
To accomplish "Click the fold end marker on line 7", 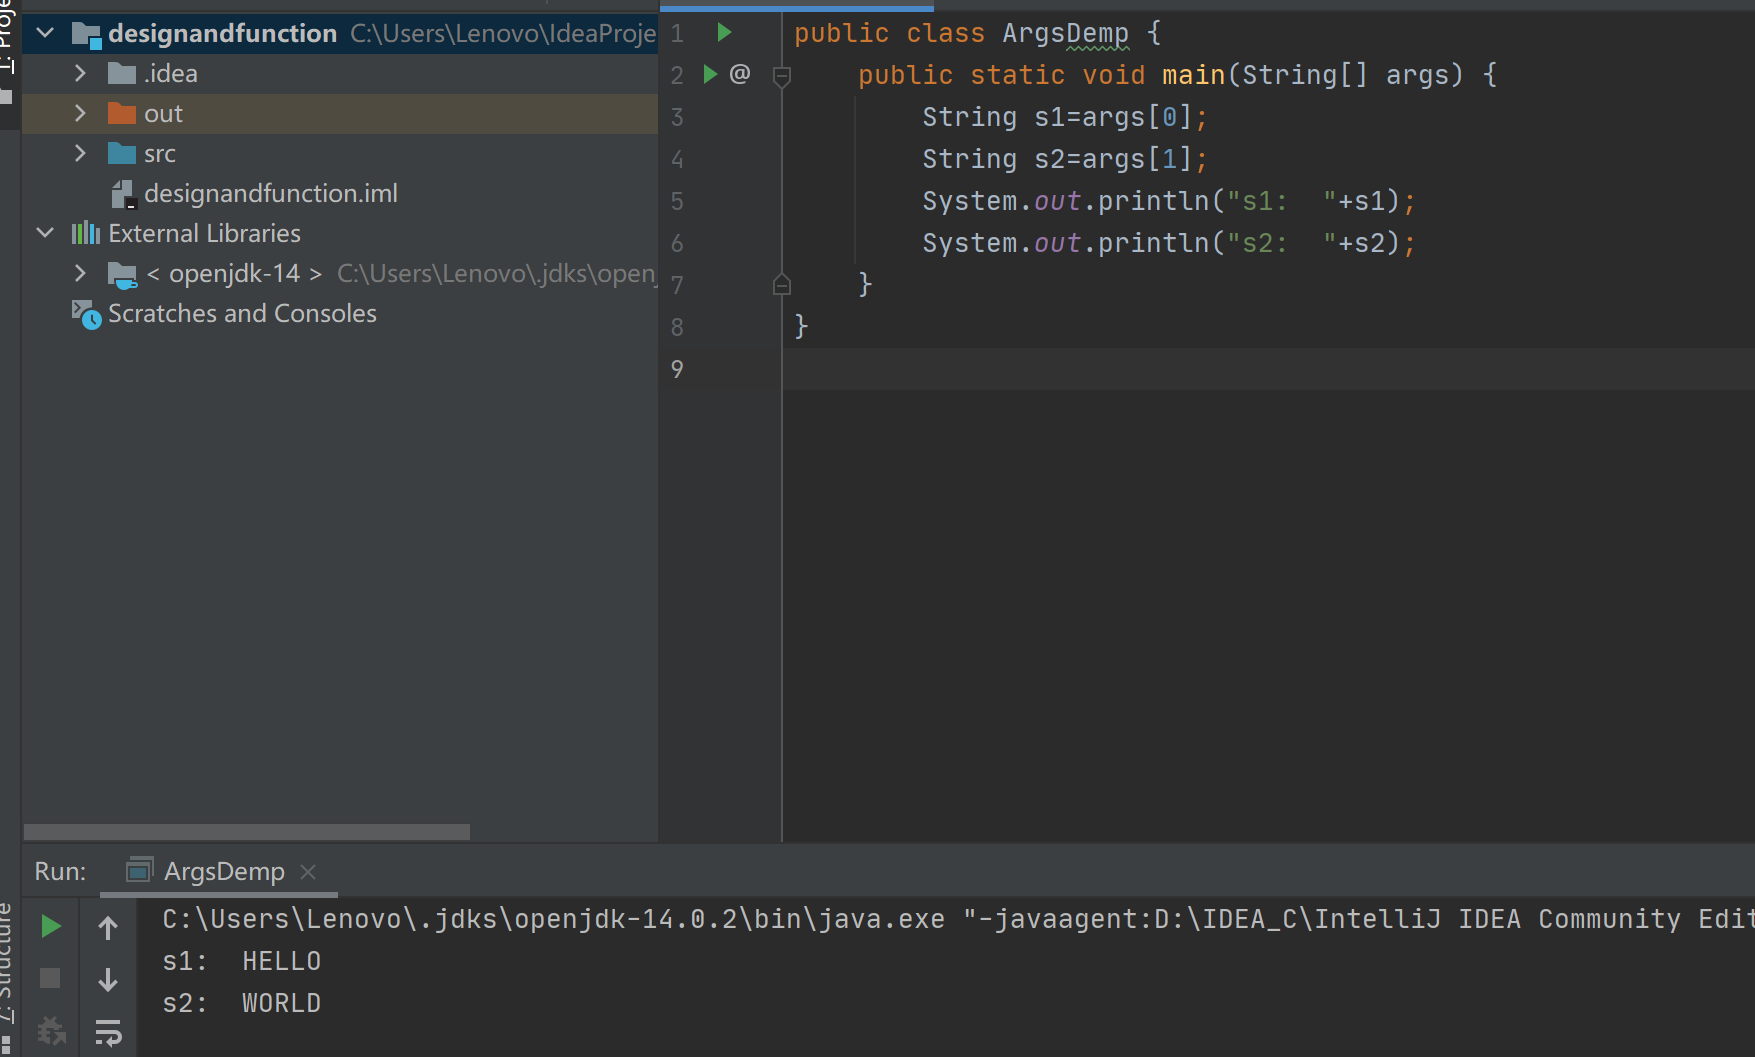I will tap(782, 286).
